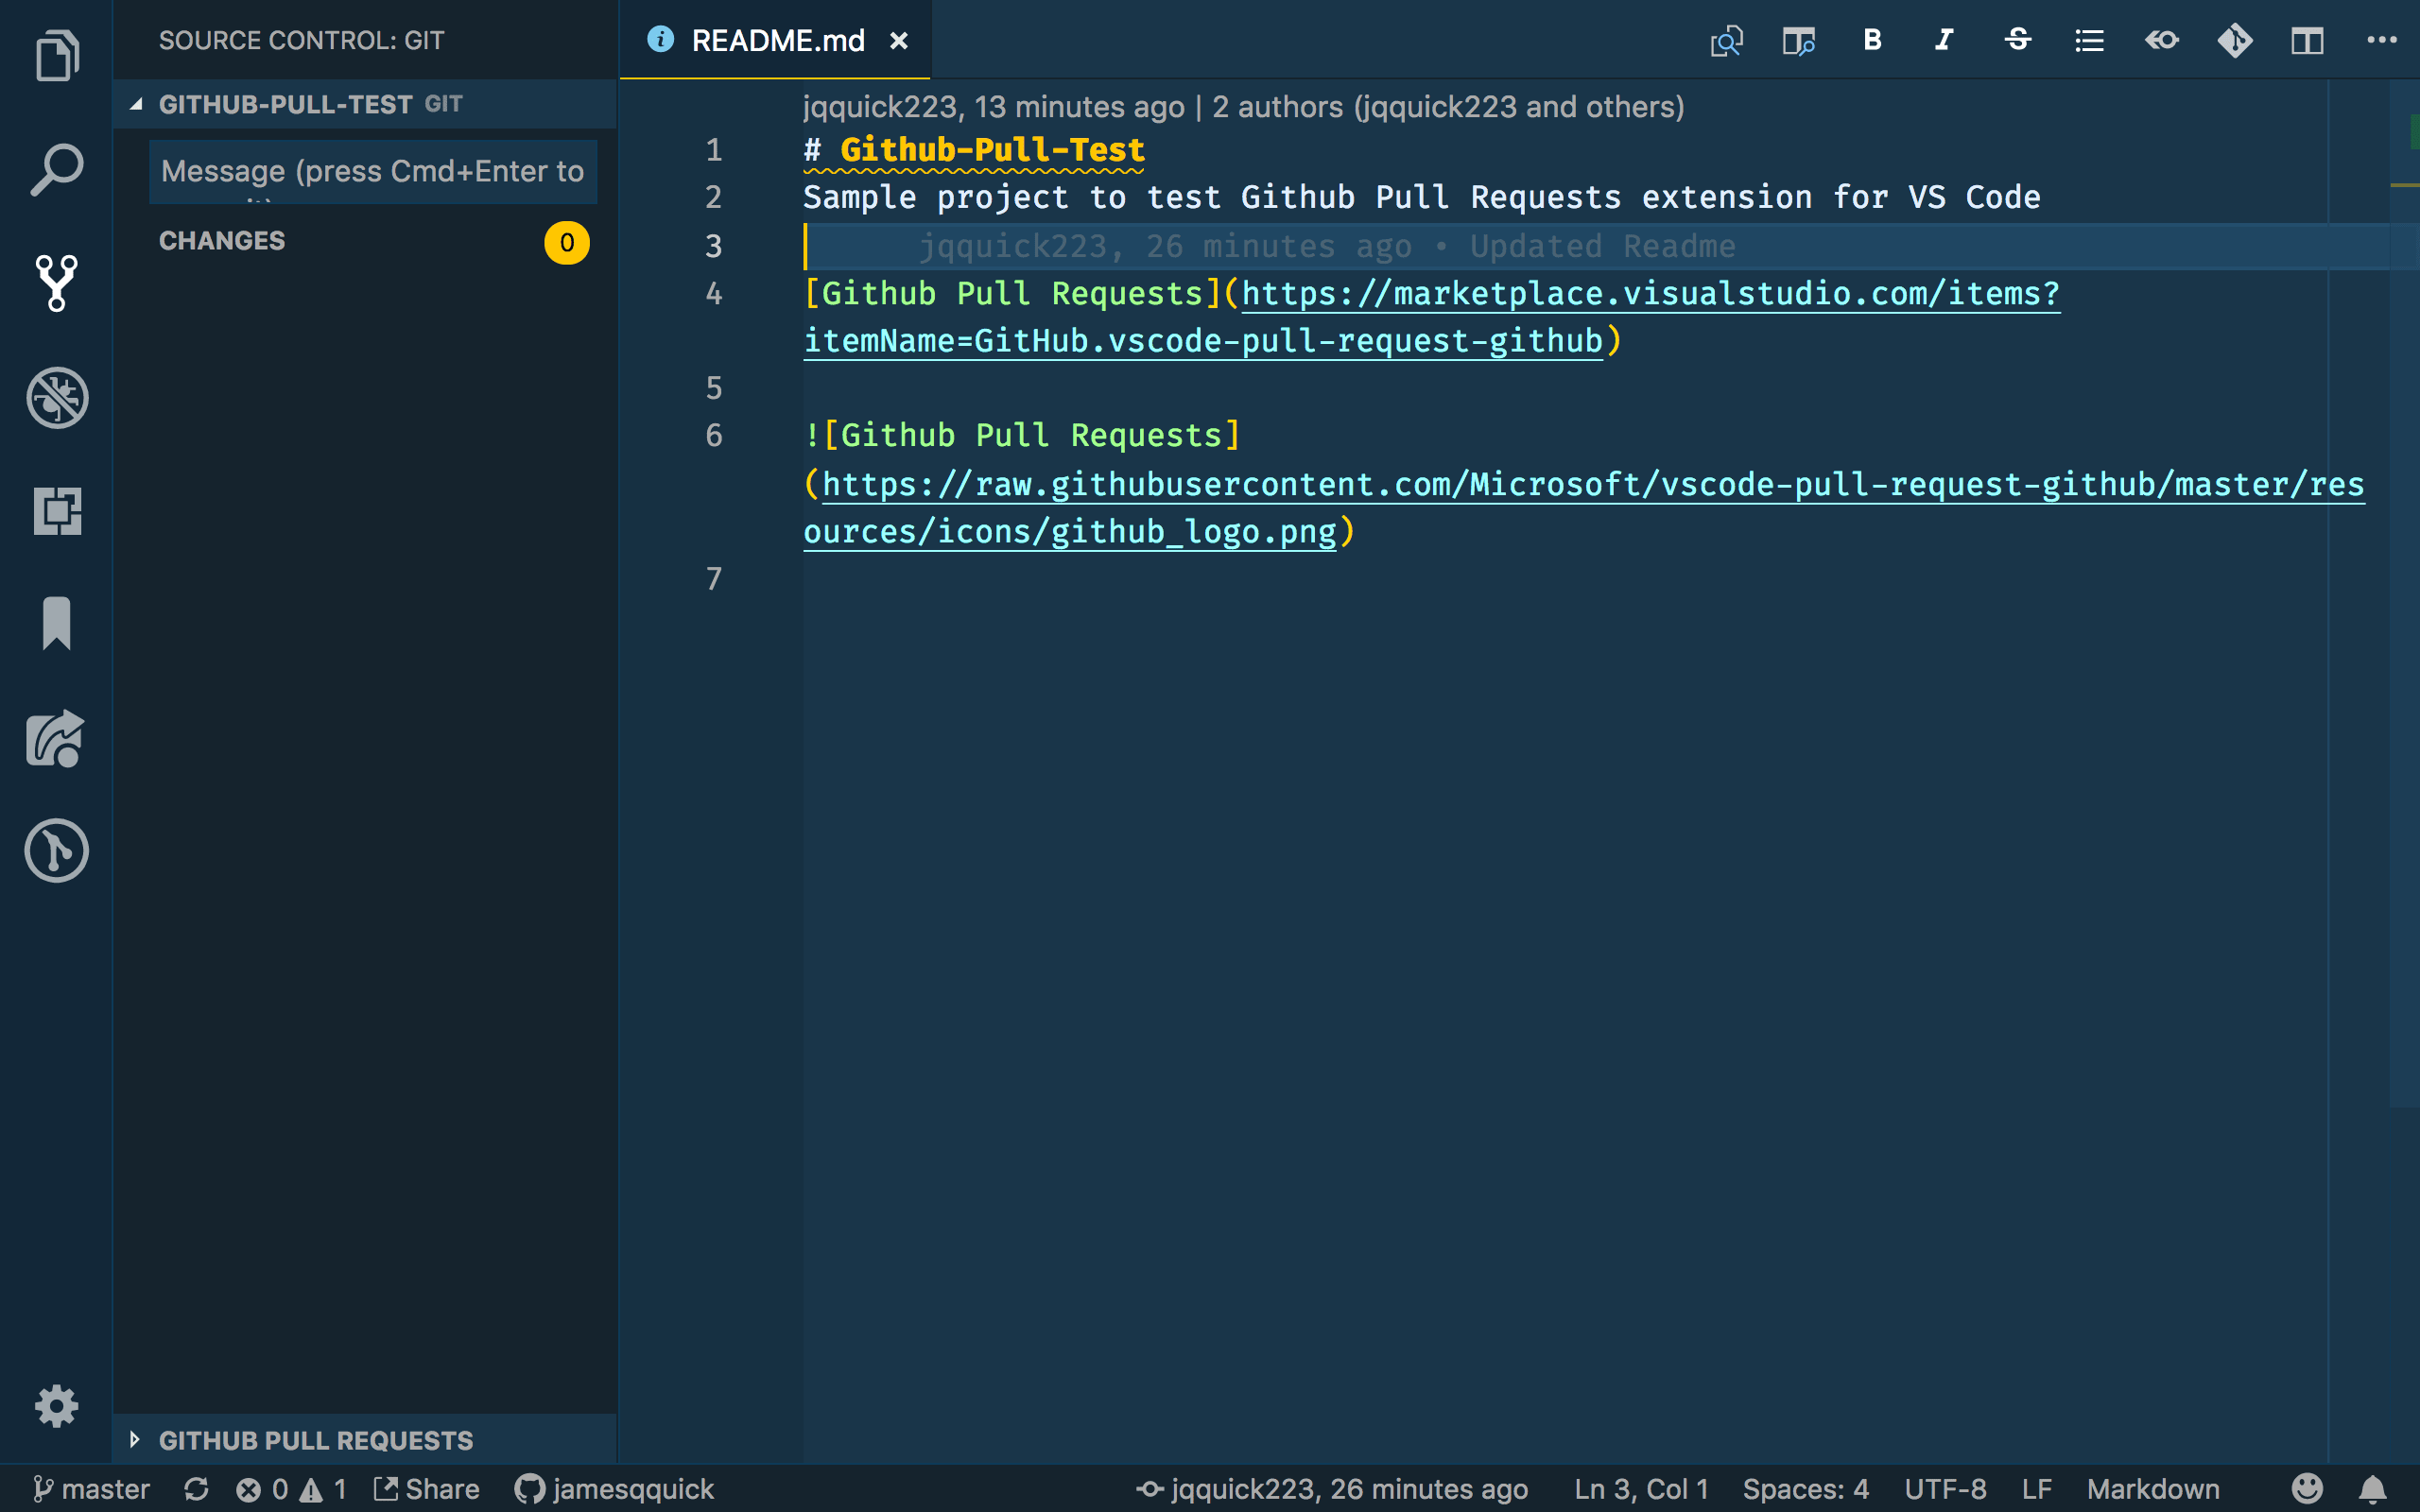Click Ln 3, Col 1 go-to-line
The height and width of the screenshot is (1512, 2420).
(x=1641, y=1489)
